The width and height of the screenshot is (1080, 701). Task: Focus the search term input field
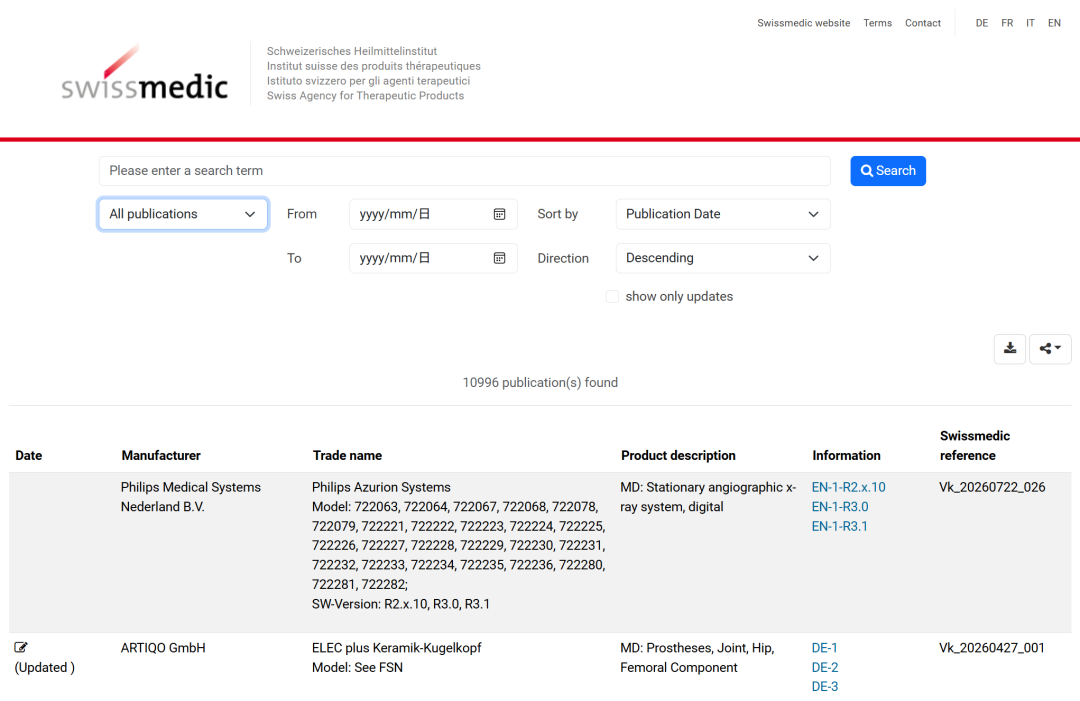coord(465,171)
